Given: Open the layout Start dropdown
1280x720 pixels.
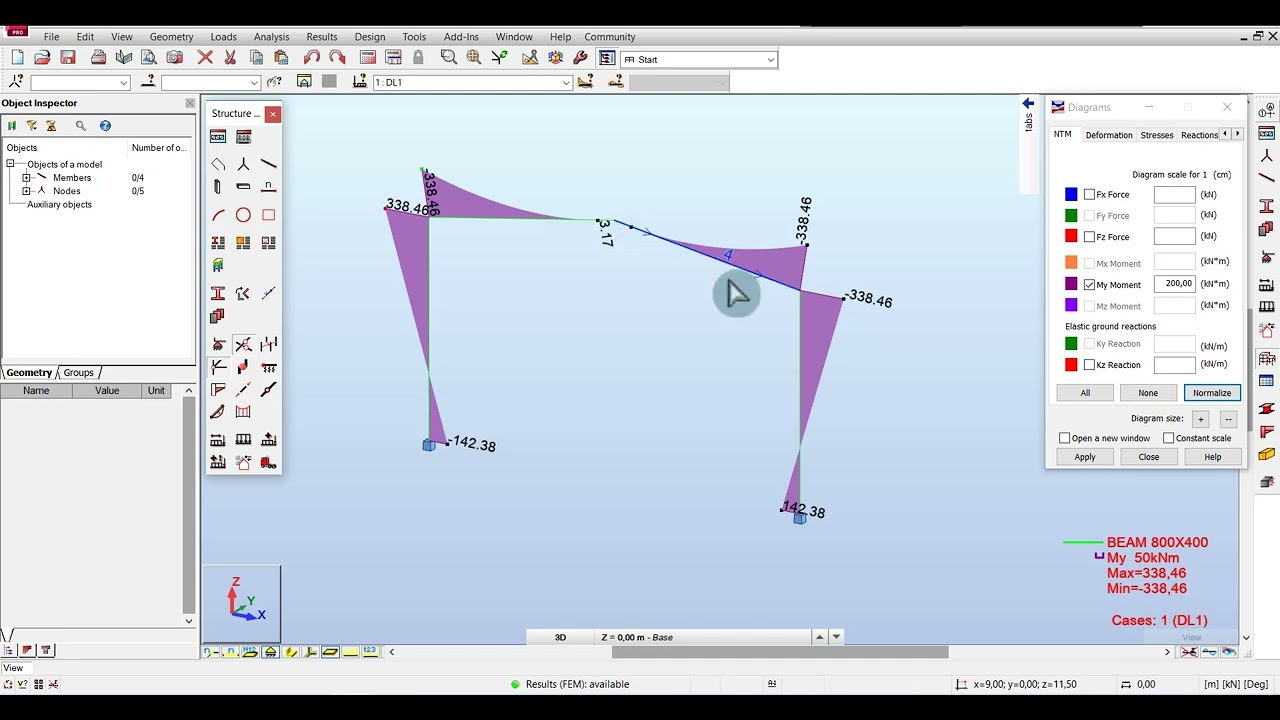Looking at the screenshot, I should click(x=770, y=60).
